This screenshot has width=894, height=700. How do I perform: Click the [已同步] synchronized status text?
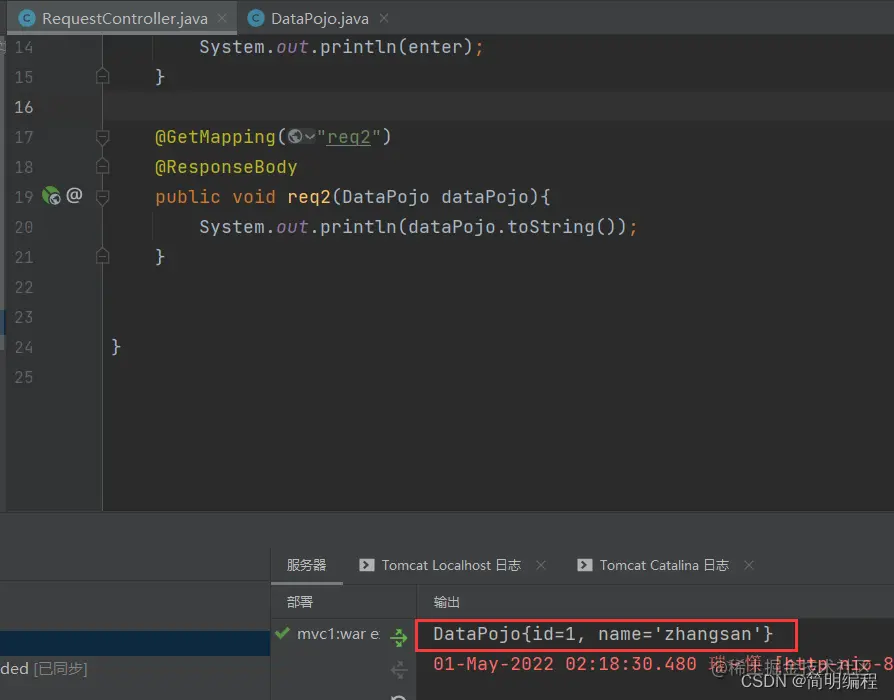point(60,669)
